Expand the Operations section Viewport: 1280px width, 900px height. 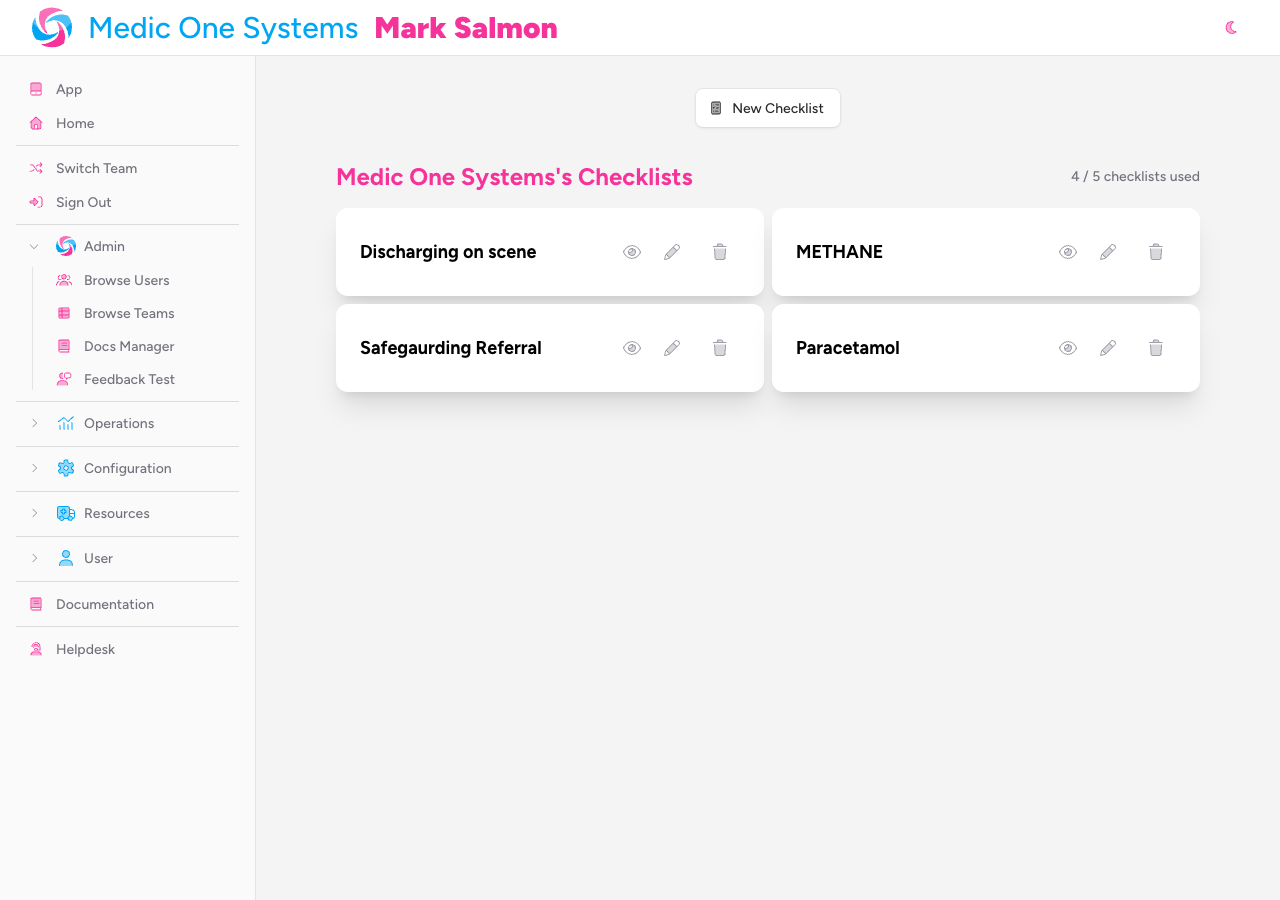coord(34,423)
